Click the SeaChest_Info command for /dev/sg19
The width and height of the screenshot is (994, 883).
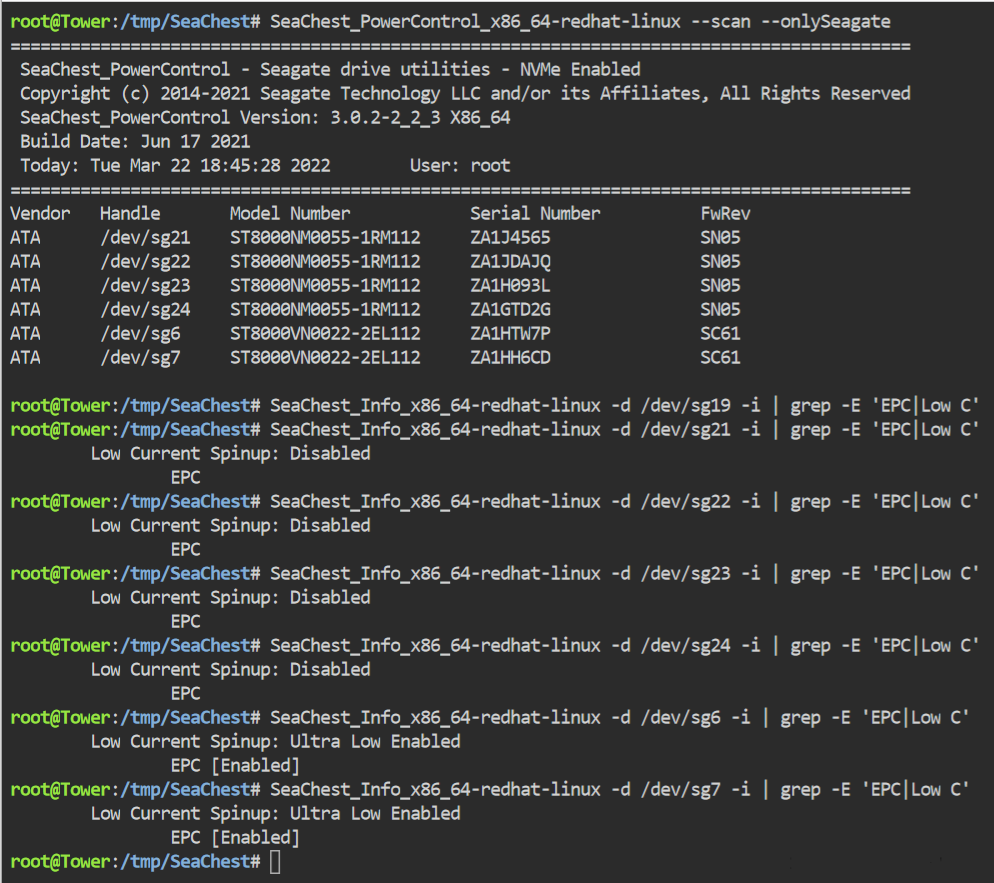pyautogui.click(x=624, y=406)
